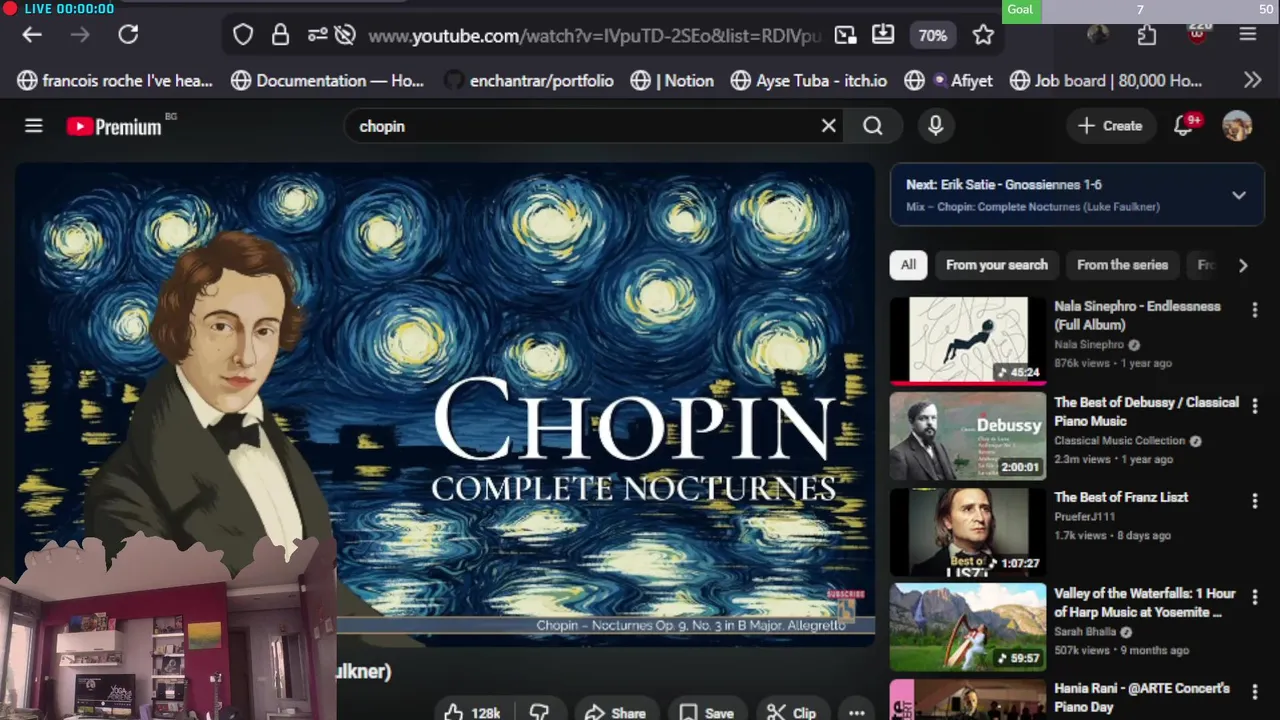Expand the 'Next: Erik Satie' playlist panel
Screen dimensions: 1280x720
tap(1239, 195)
